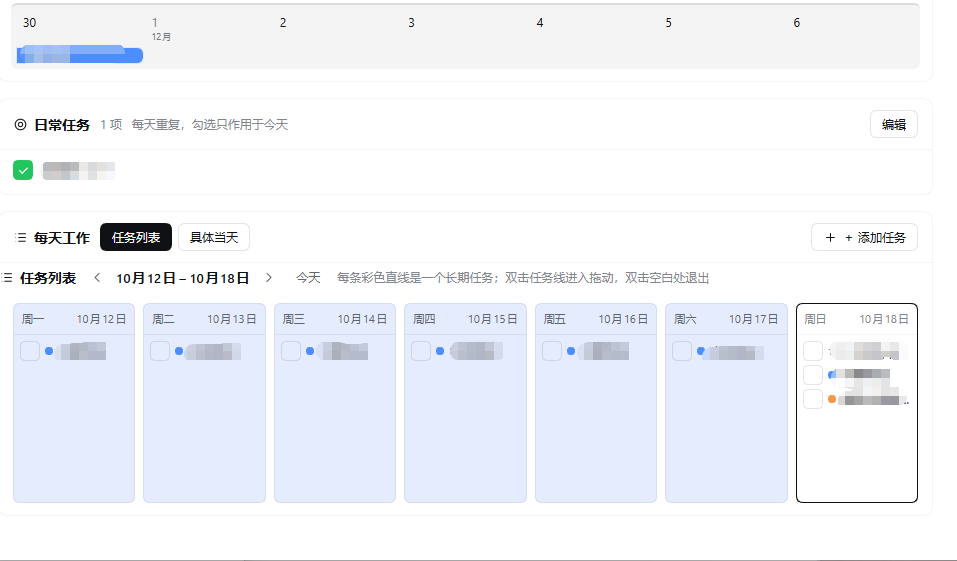Click the target icon beside 日常任务

pos(21,125)
